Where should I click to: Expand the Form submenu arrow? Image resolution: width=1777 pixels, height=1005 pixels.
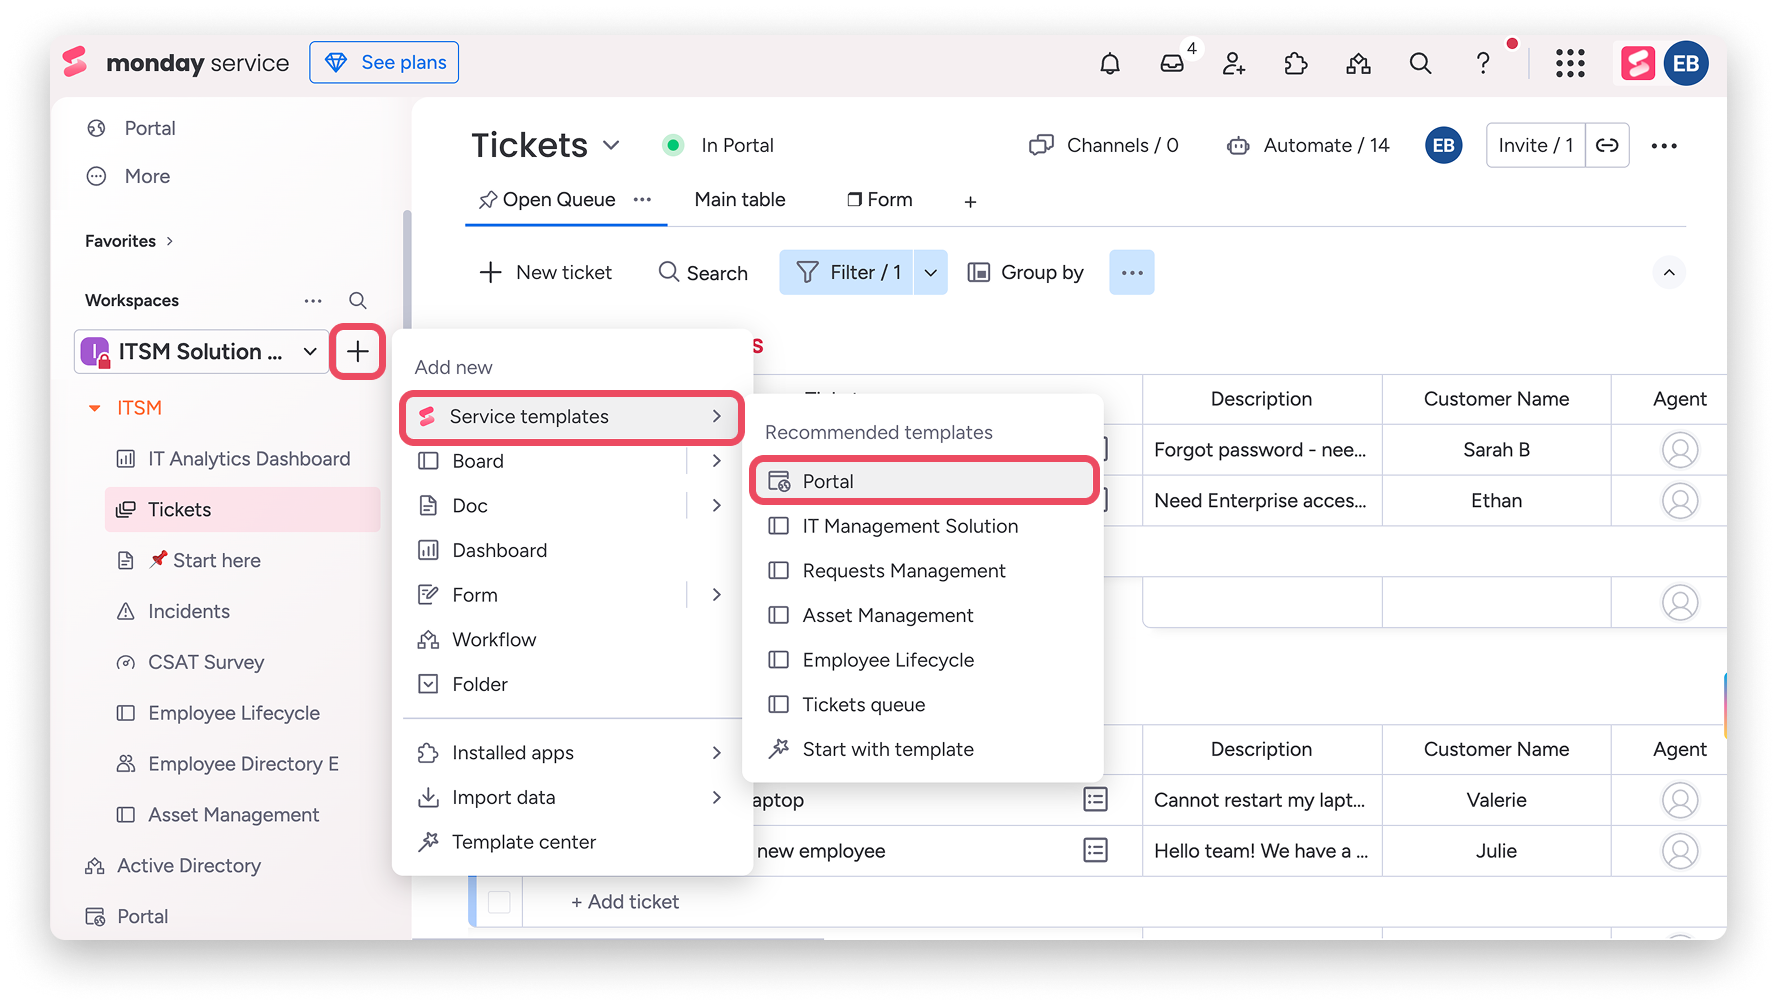pyautogui.click(x=716, y=594)
